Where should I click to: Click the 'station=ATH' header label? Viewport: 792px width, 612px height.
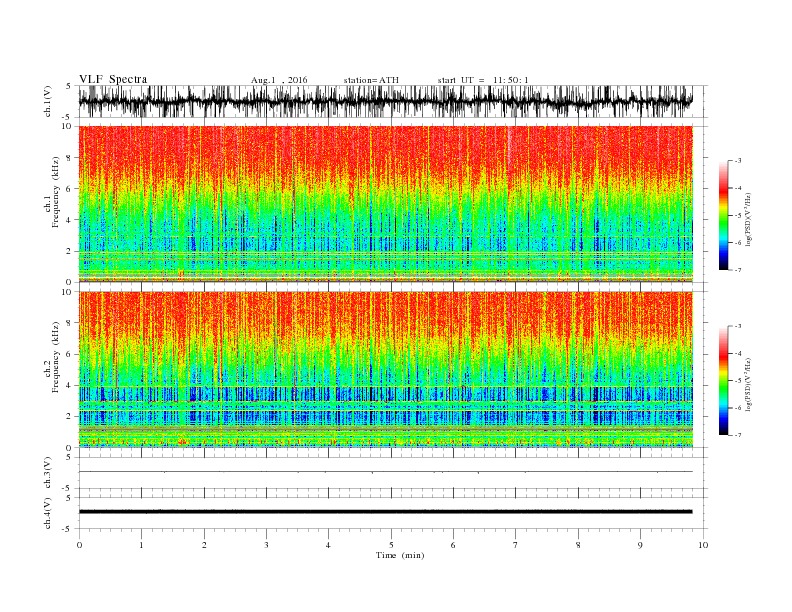371,80
